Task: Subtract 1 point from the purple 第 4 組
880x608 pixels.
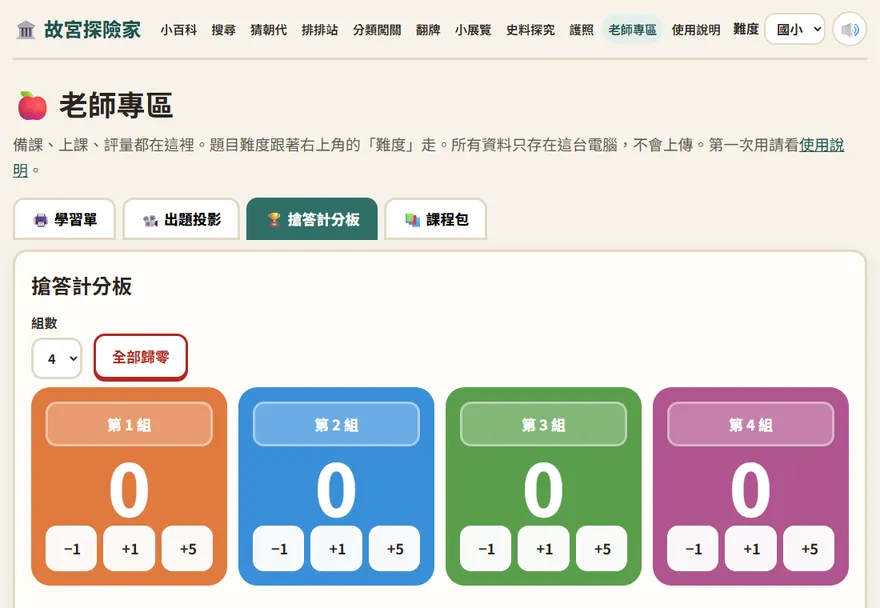Action: click(x=693, y=548)
